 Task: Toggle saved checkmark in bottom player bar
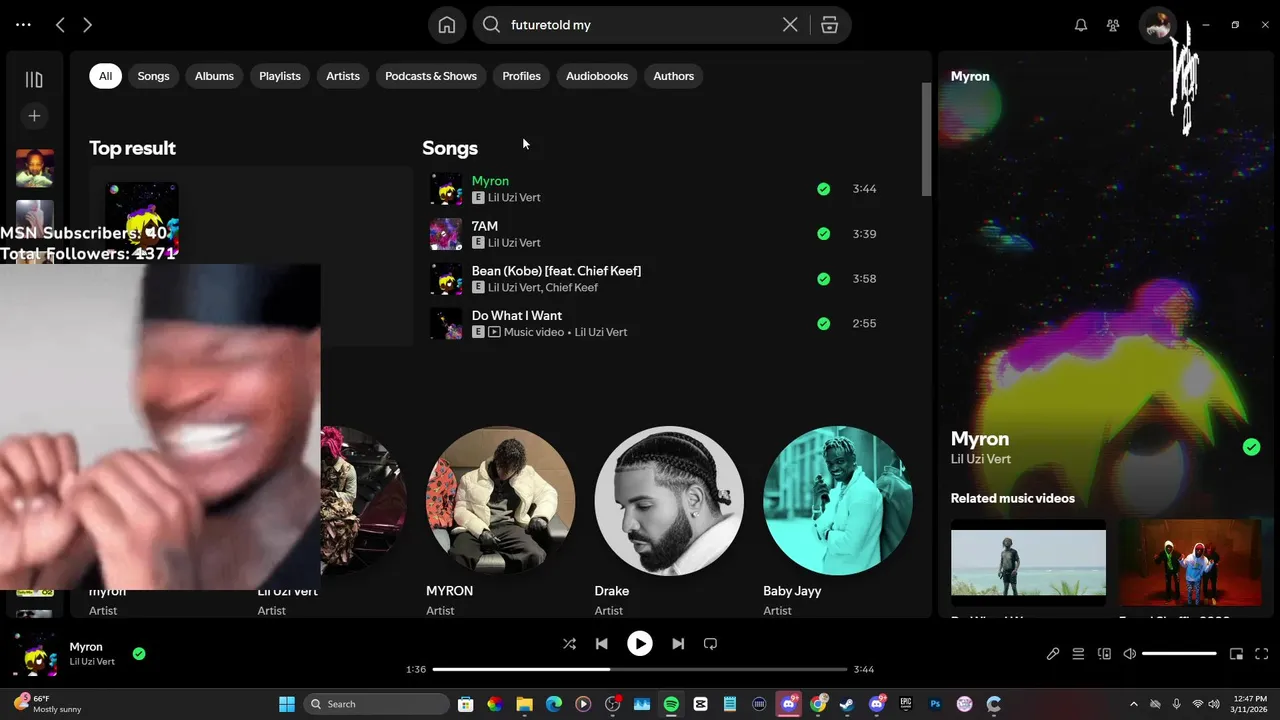(x=139, y=654)
